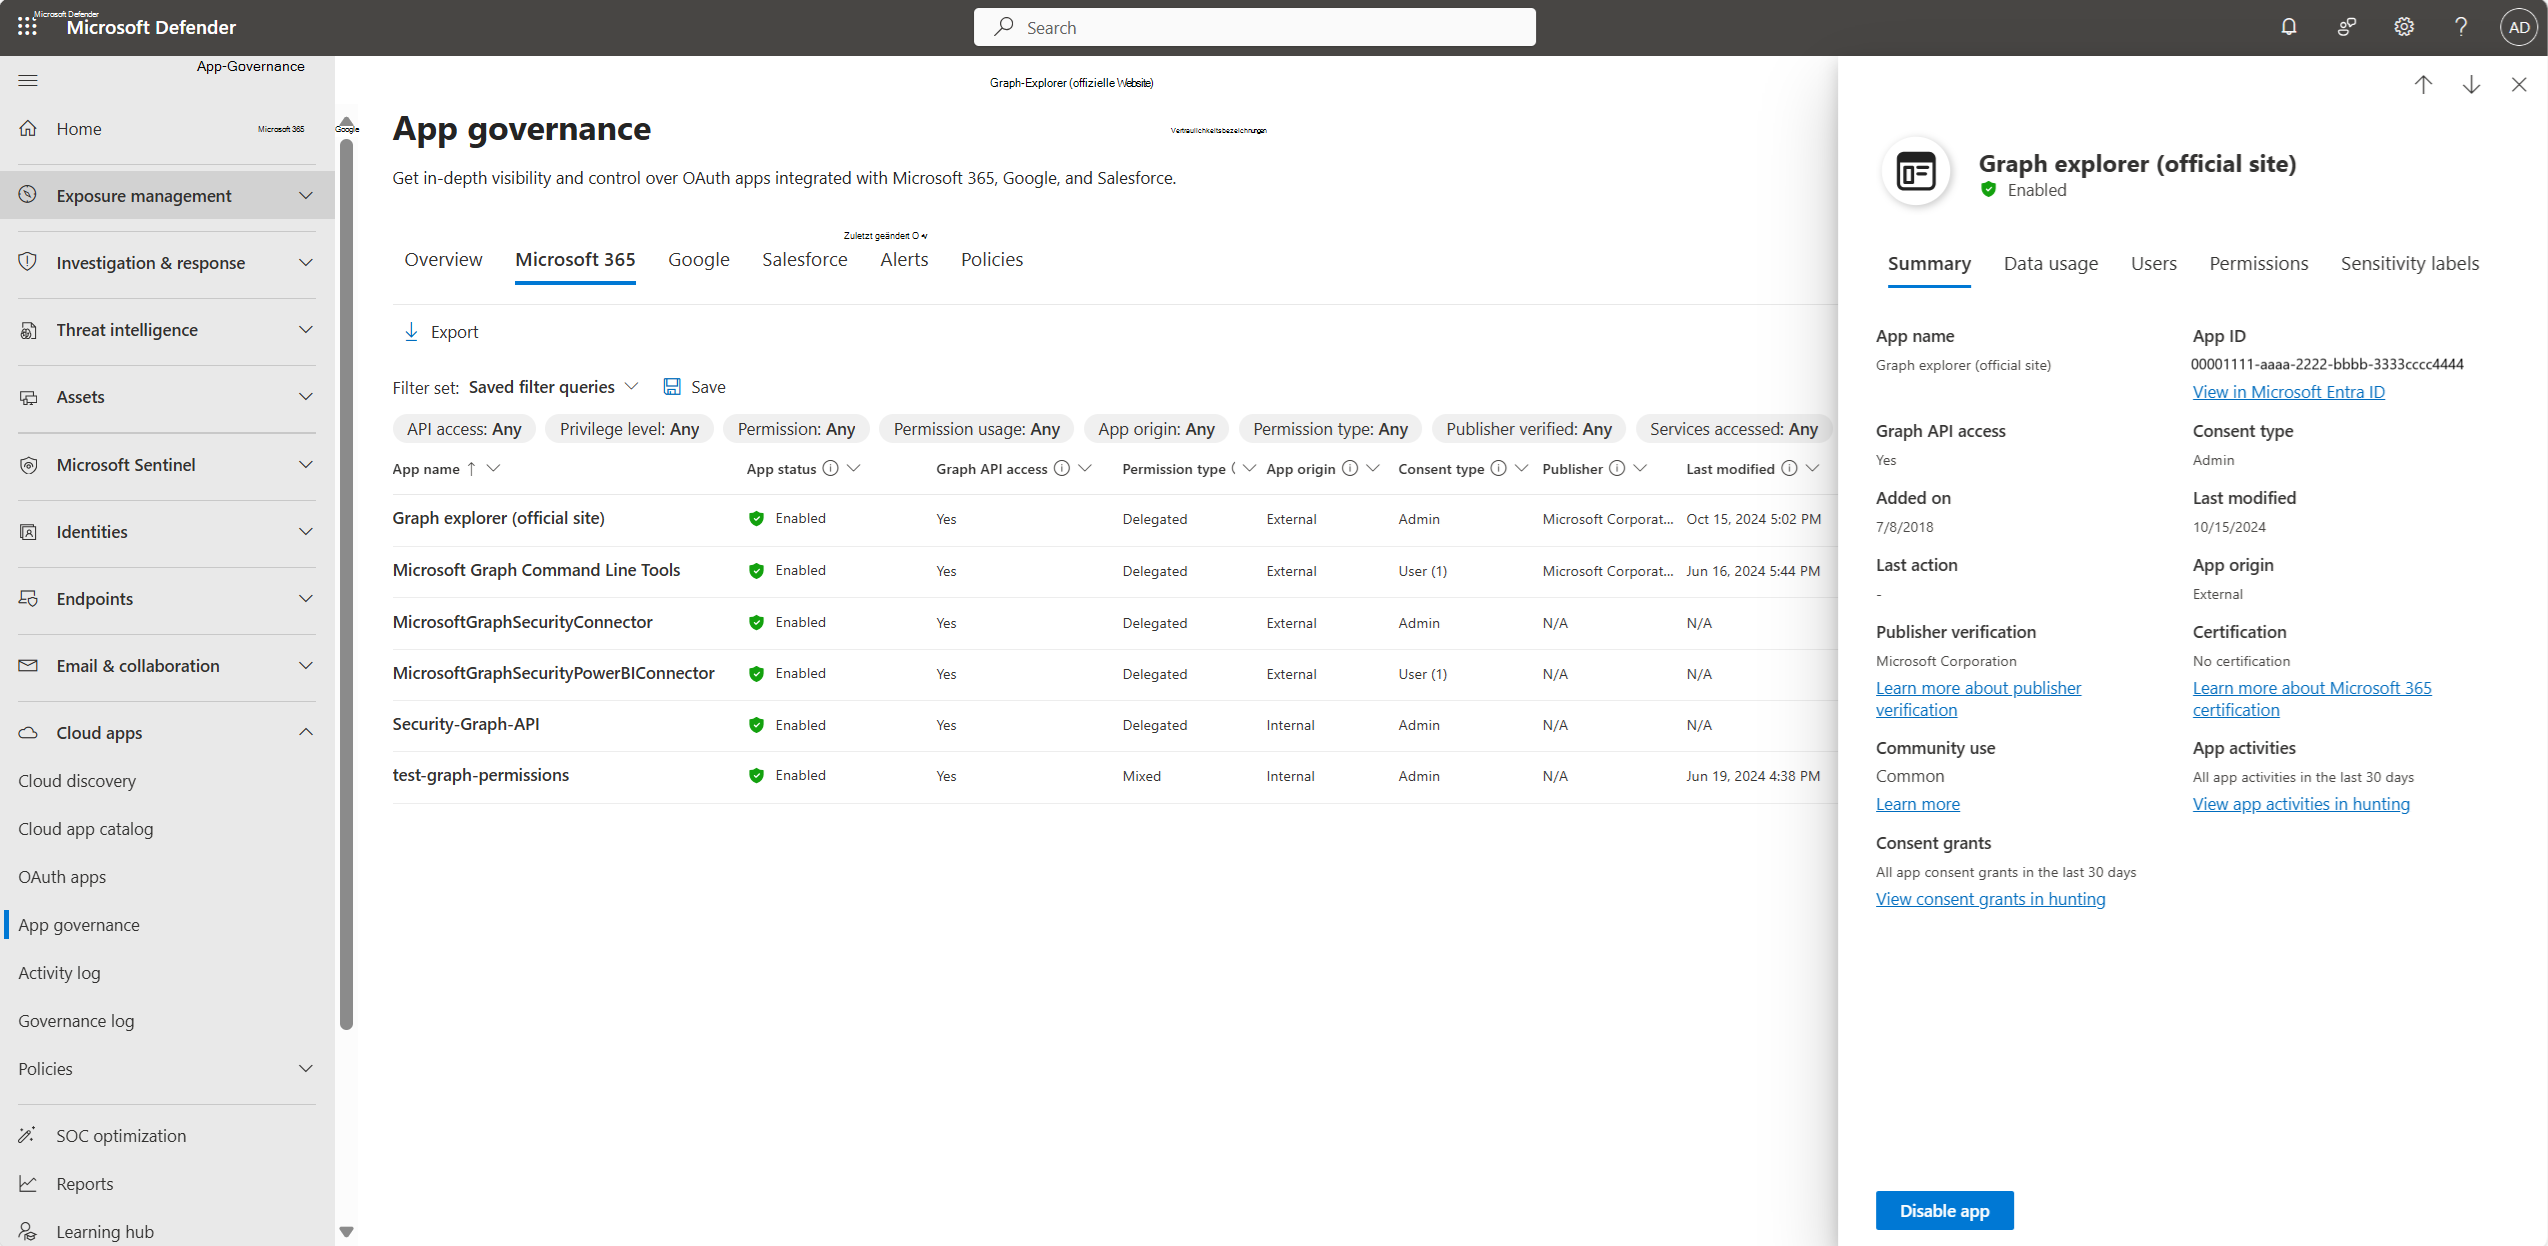Click the Microsoft Defender home icon
This screenshot has height=1246, width=2548.
[29, 127]
